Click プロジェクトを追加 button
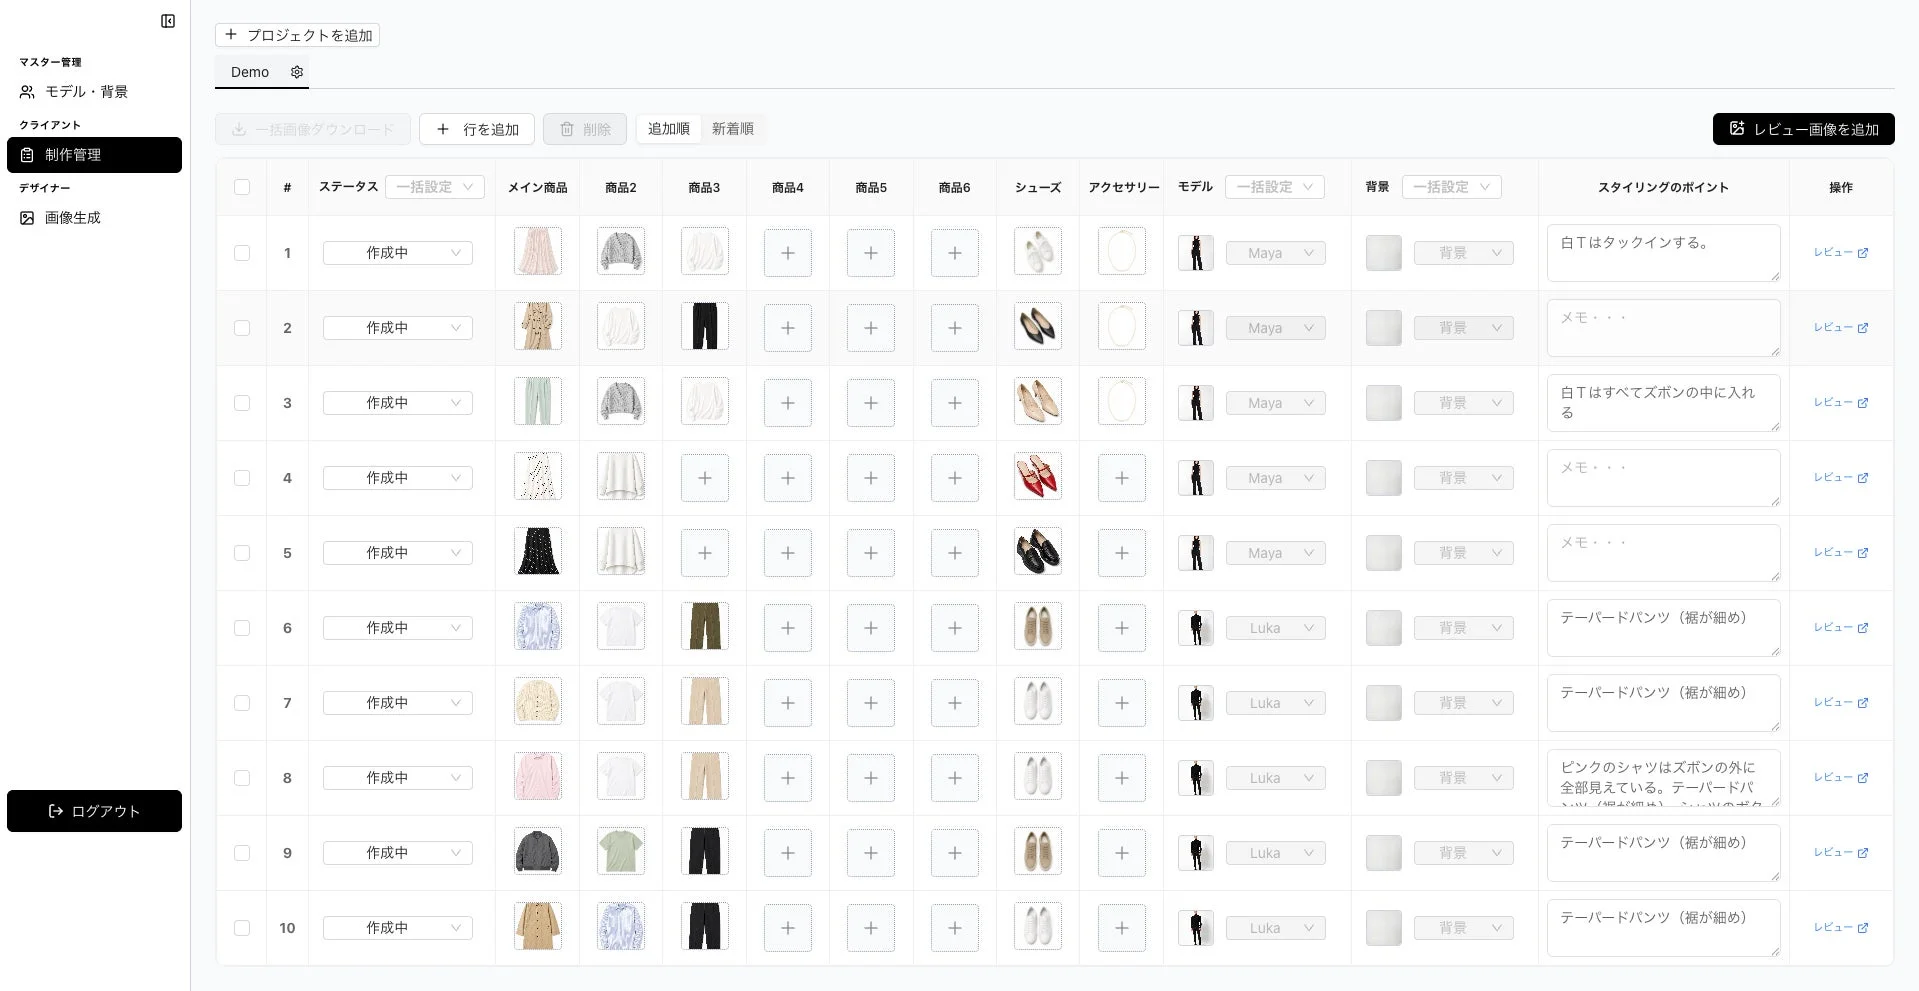Viewport: 1919px width, 991px height. coord(297,35)
